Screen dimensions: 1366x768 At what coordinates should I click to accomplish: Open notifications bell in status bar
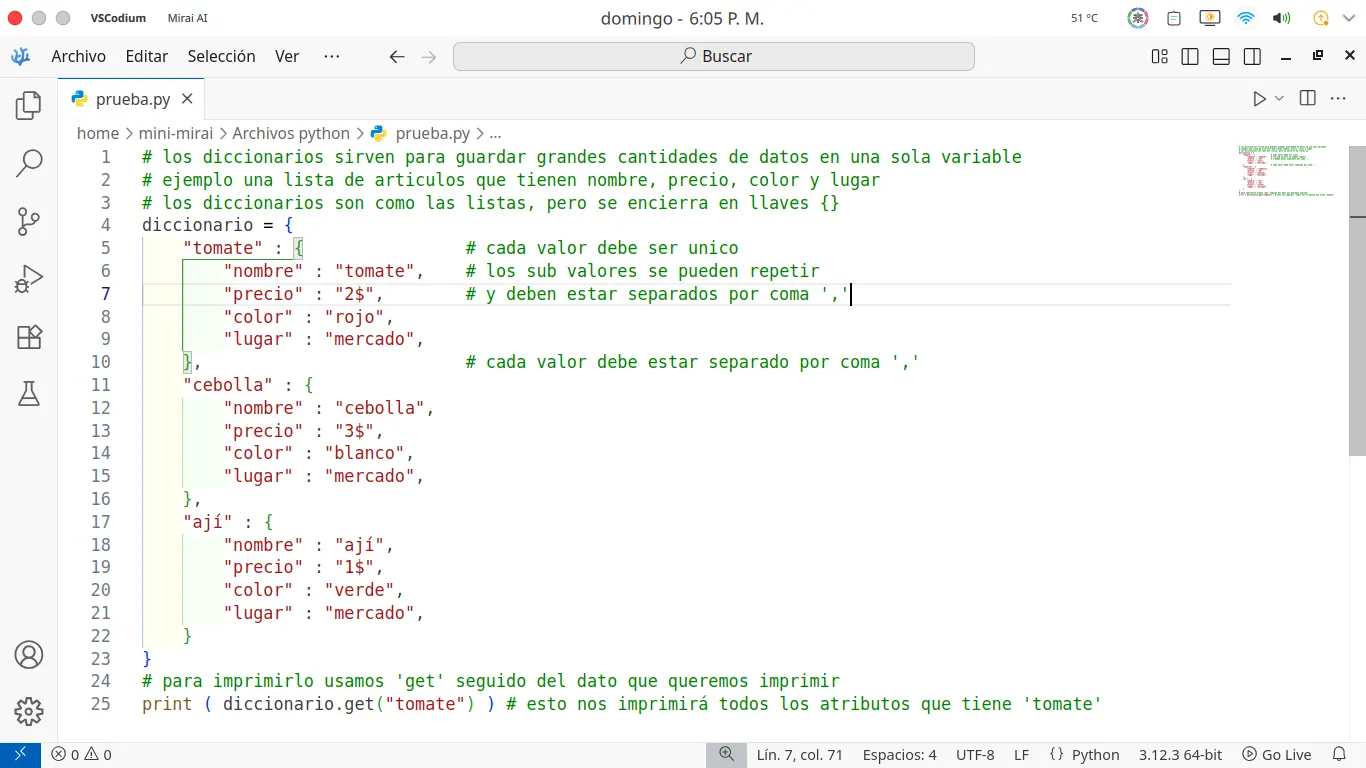(x=1339, y=755)
